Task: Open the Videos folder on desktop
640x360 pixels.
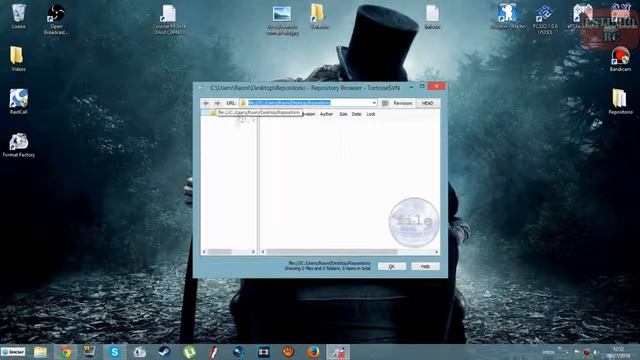Action: click(x=18, y=59)
